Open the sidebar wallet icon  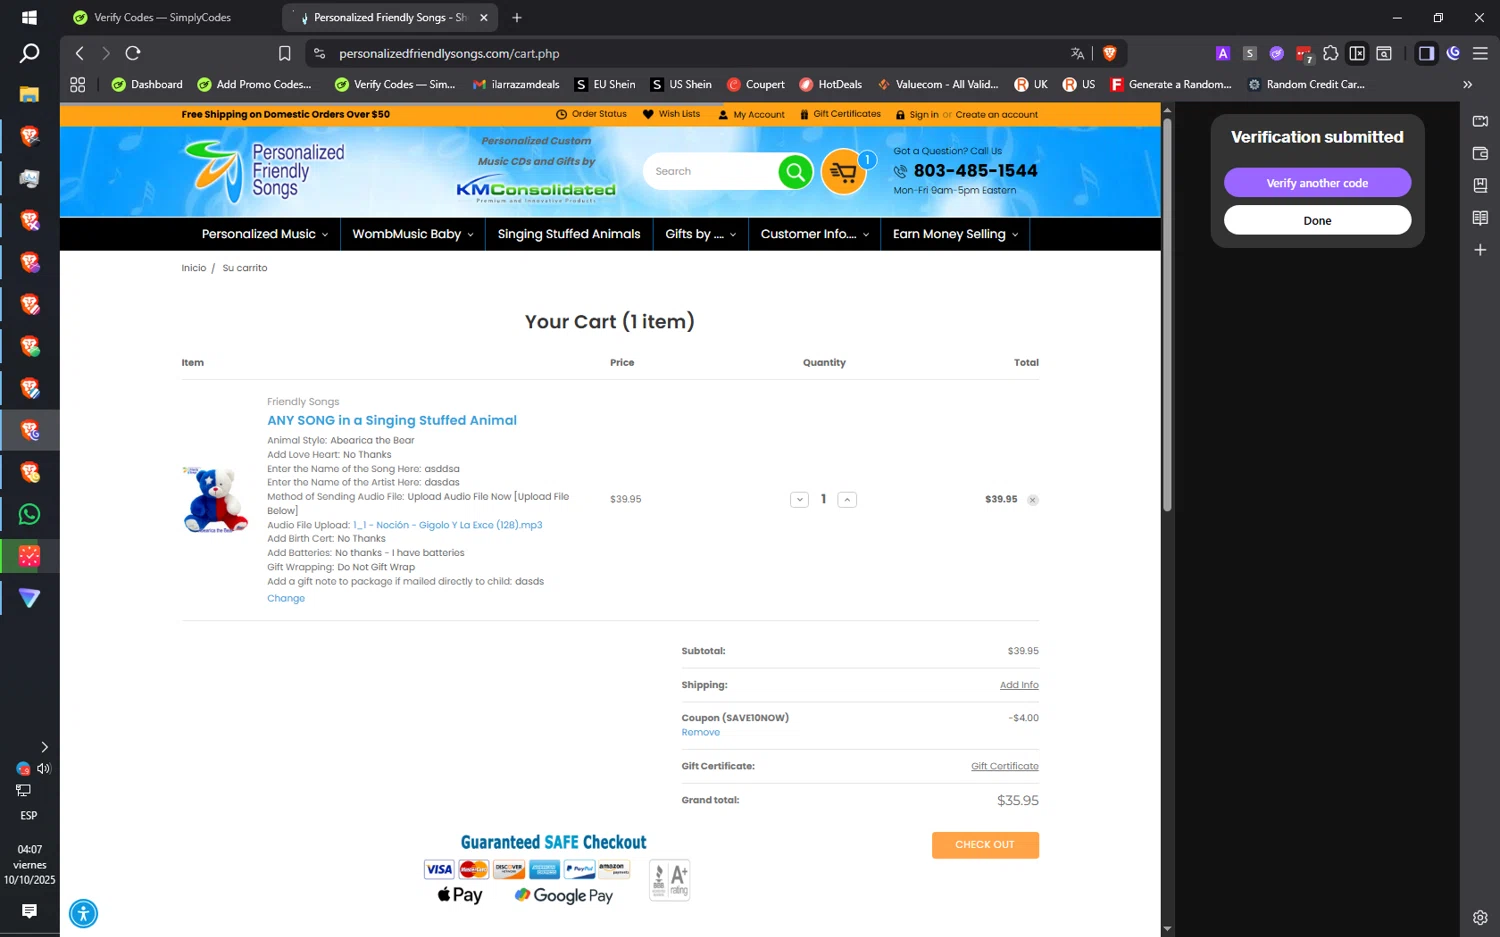pyautogui.click(x=1480, y=154)
